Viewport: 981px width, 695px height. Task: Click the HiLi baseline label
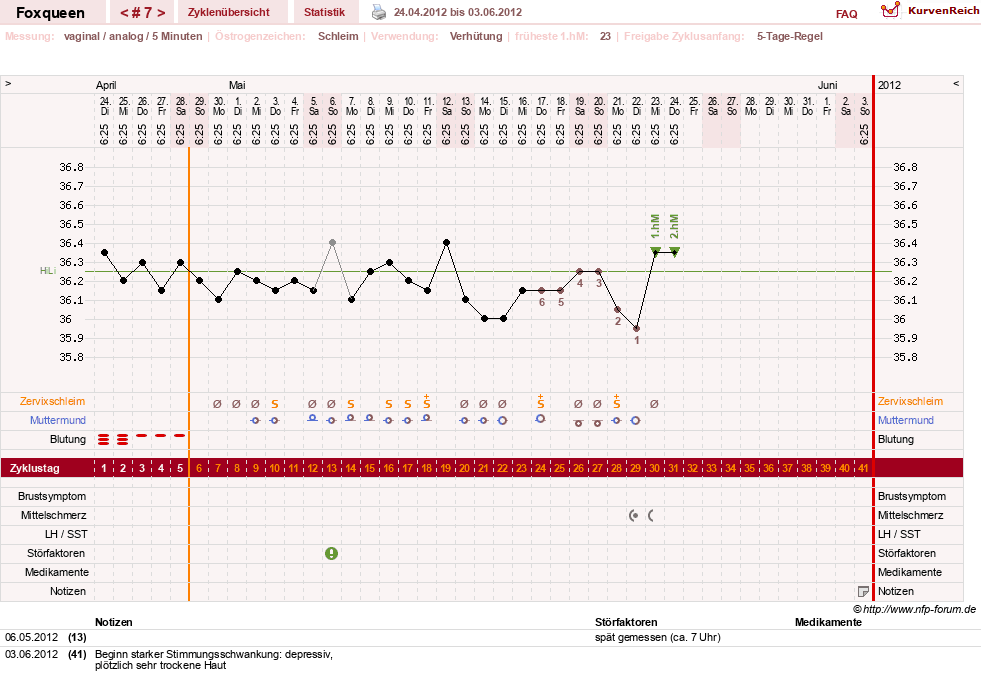click(x=48, y=271)
